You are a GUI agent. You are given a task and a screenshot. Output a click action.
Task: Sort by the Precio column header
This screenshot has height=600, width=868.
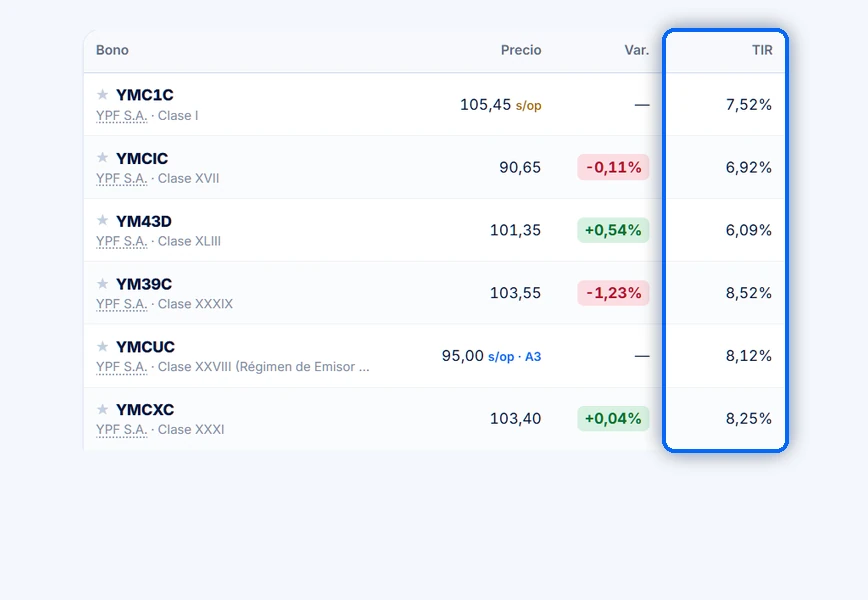click(x=521, y=50)
